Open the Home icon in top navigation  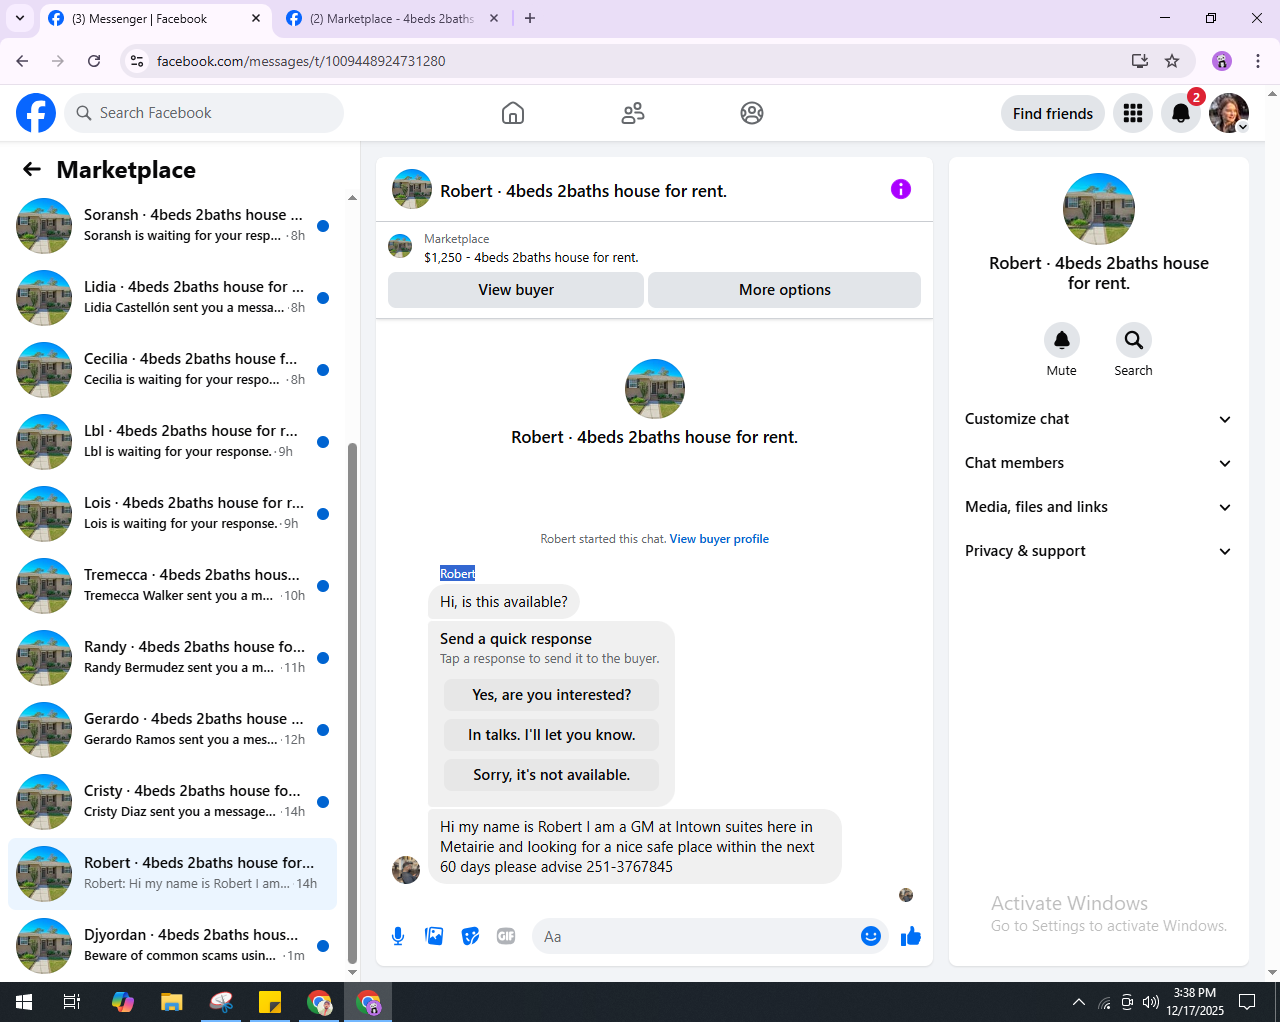513,113
